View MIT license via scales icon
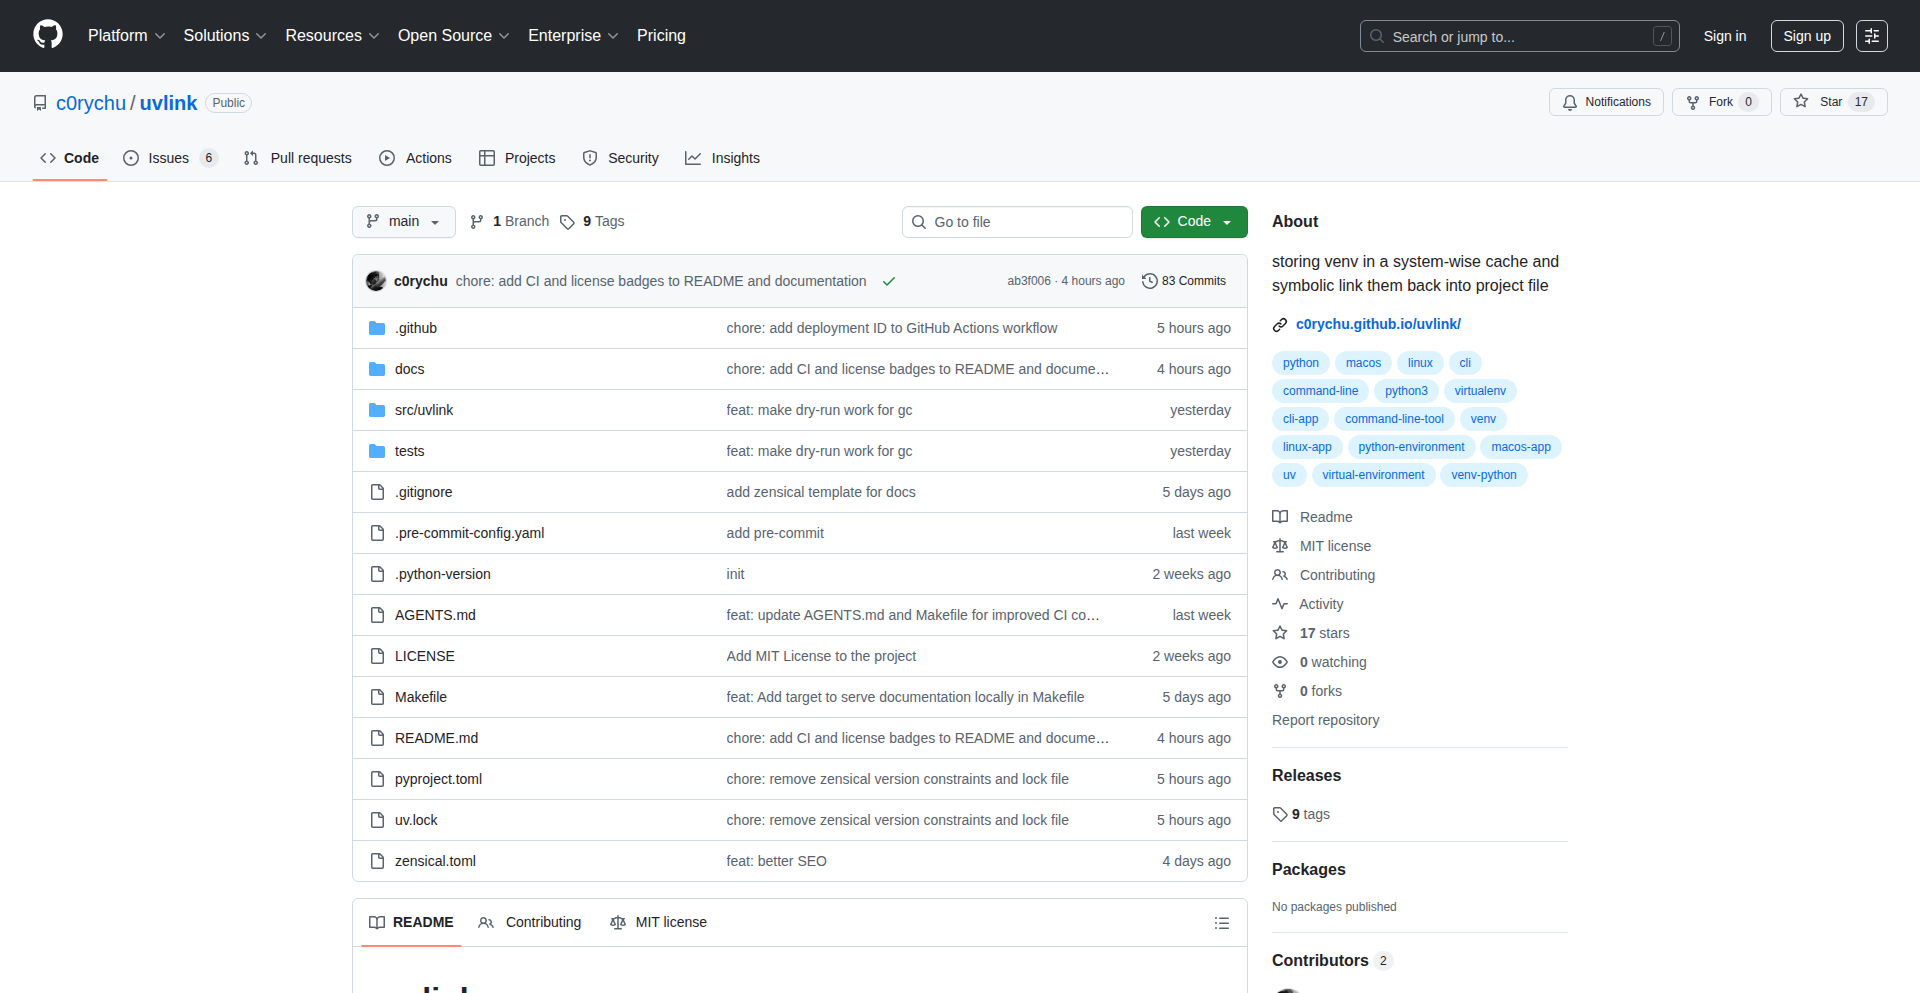Screen dimensions: 1920x993 coord(1280,546)
